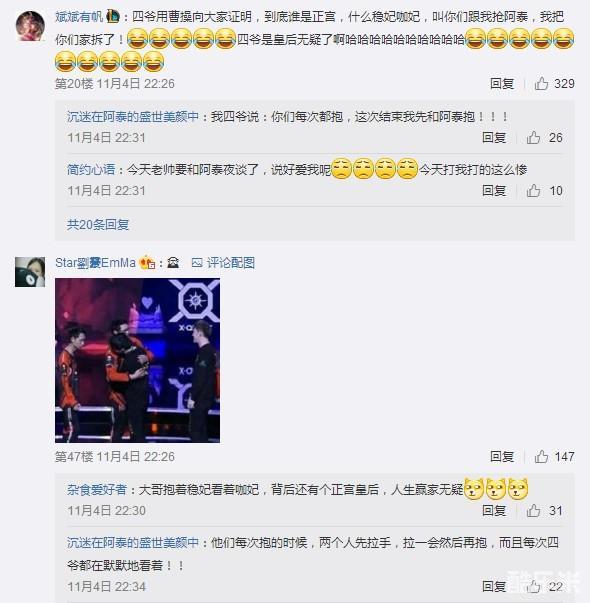Reply to 简约心语's comment
The image size is (590, 603).
coord(494,190)
